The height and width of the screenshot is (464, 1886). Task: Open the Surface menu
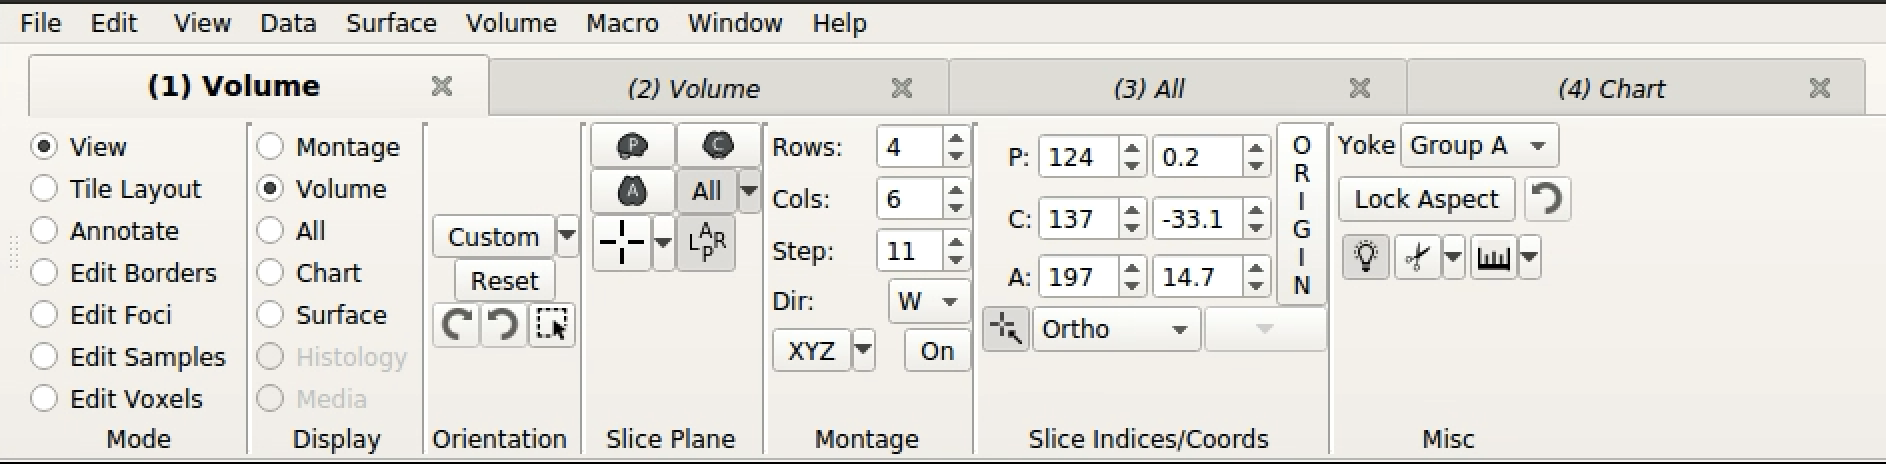tap(391, 23)
